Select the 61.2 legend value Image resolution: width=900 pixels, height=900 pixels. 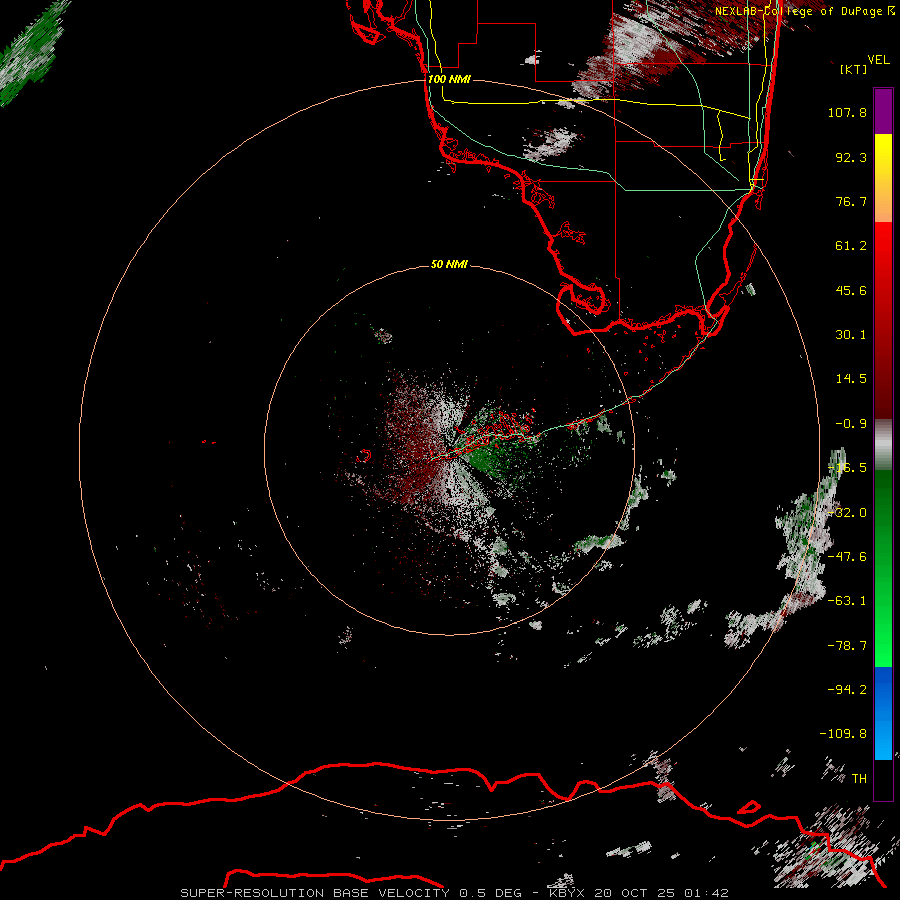pos(851,246)
